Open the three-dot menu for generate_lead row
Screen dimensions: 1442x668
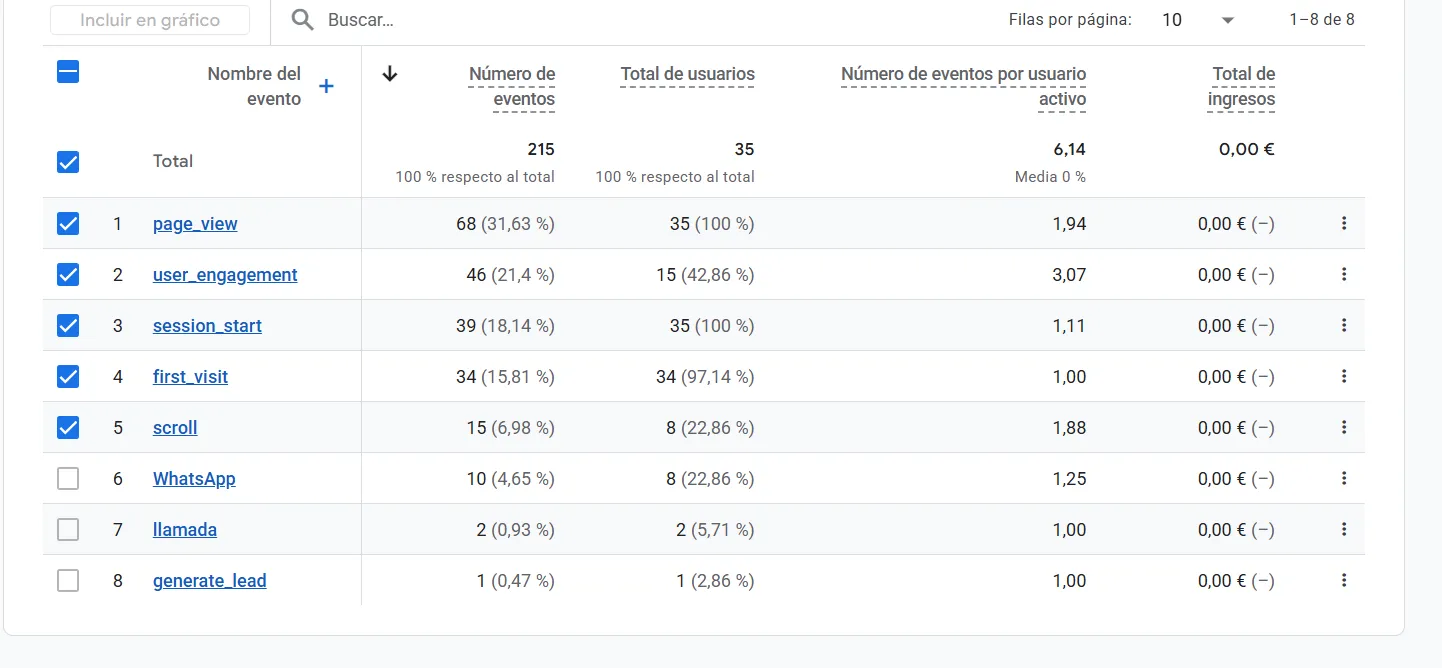click(1344, 580)
